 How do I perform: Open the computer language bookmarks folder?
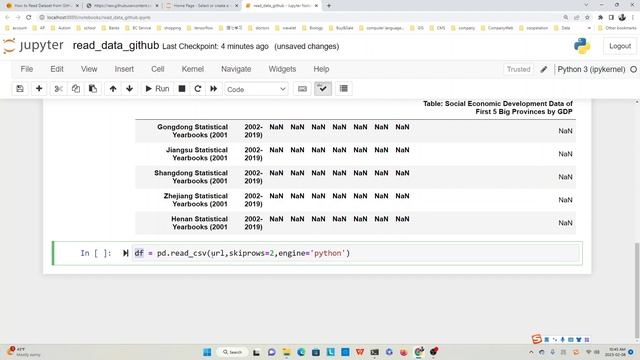[381, 28]
